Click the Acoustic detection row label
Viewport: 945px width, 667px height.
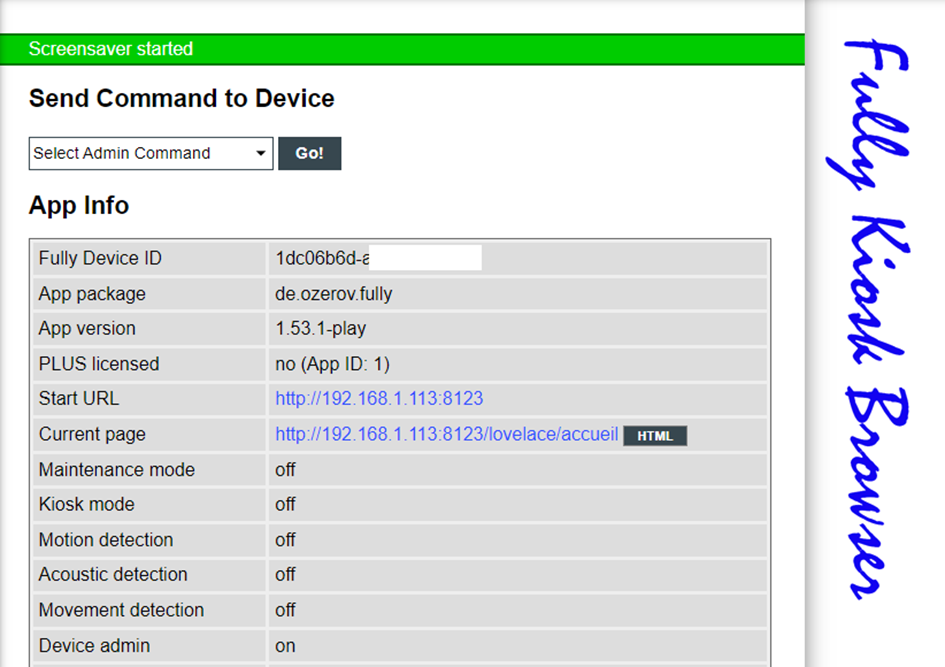point(113,574)
